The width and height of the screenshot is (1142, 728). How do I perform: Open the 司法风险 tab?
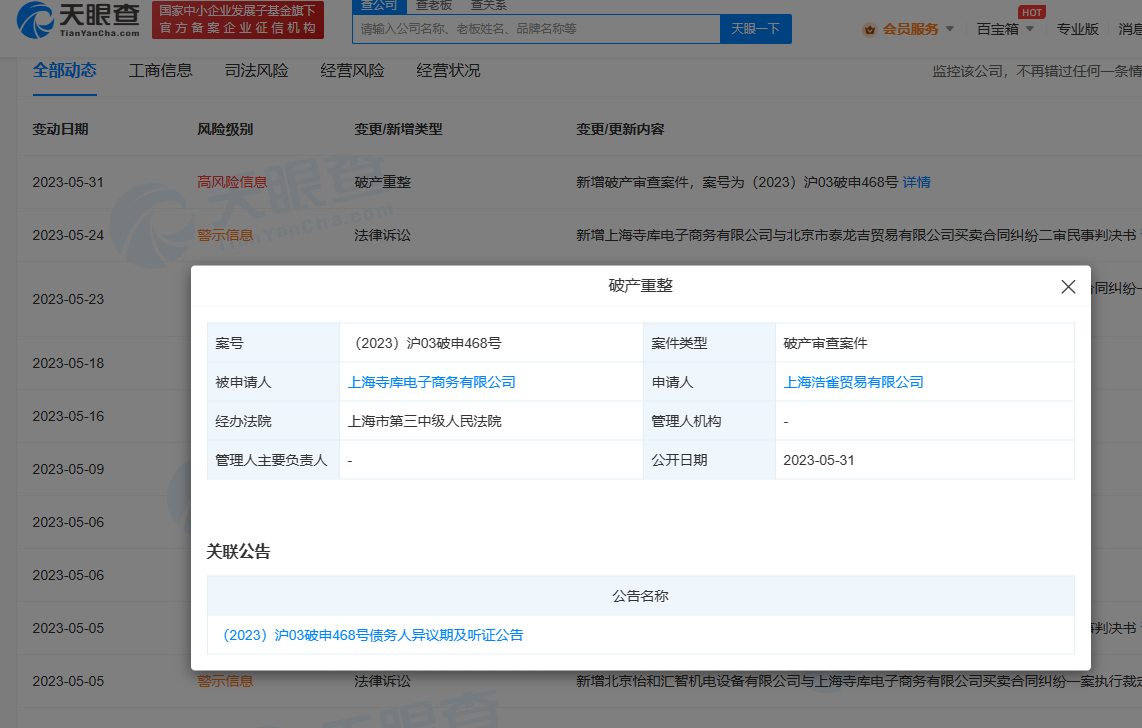pyautogui.click(x=253, y=70)
